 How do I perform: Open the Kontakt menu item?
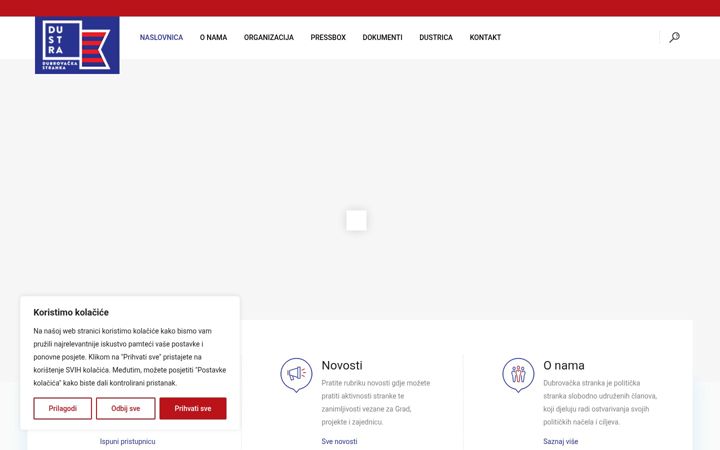click(x=485, y=37)
